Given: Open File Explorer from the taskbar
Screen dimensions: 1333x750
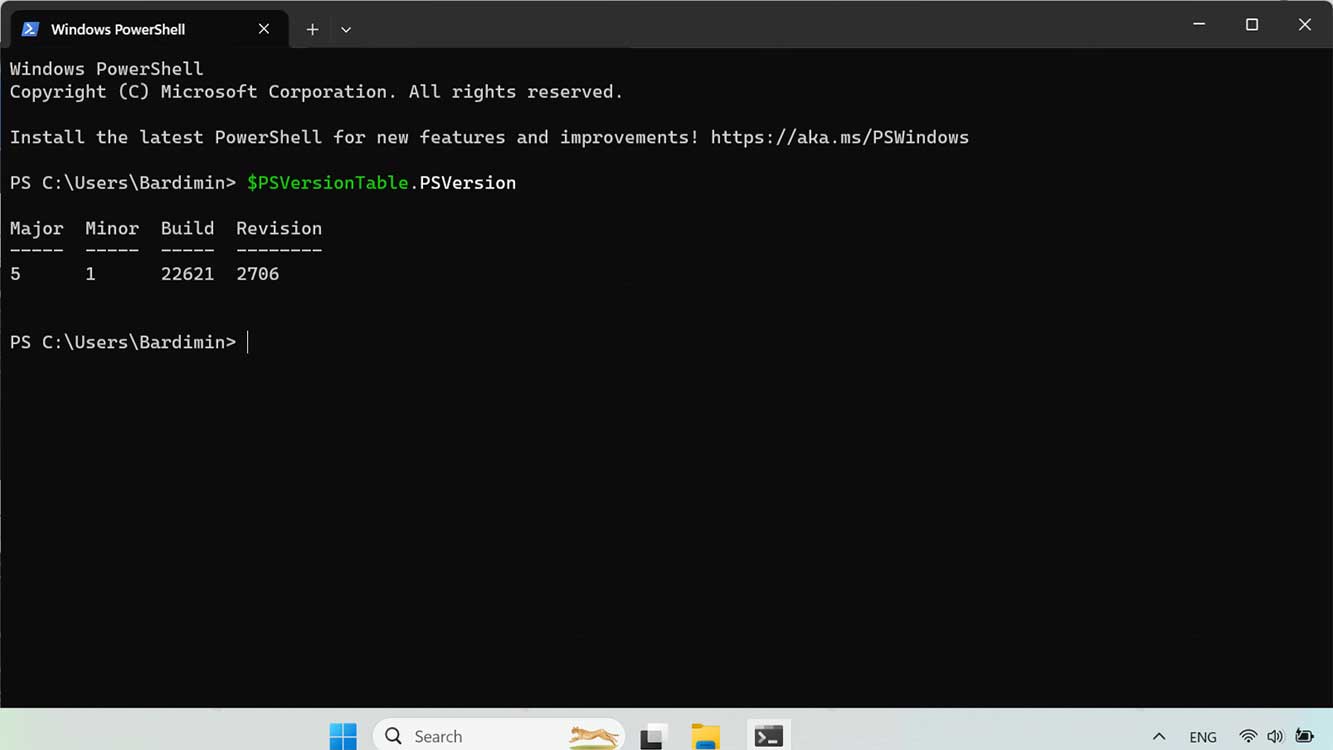Looking at the screenshot, I should [706, 737].
